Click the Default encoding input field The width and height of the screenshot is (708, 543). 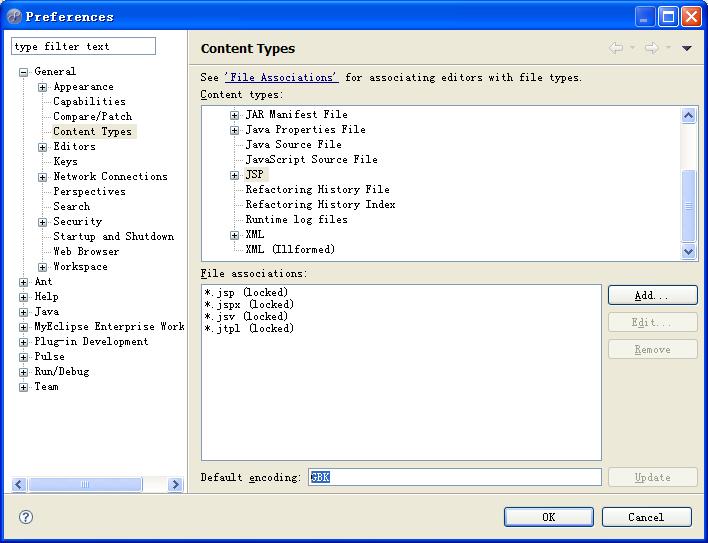point(455,477)
